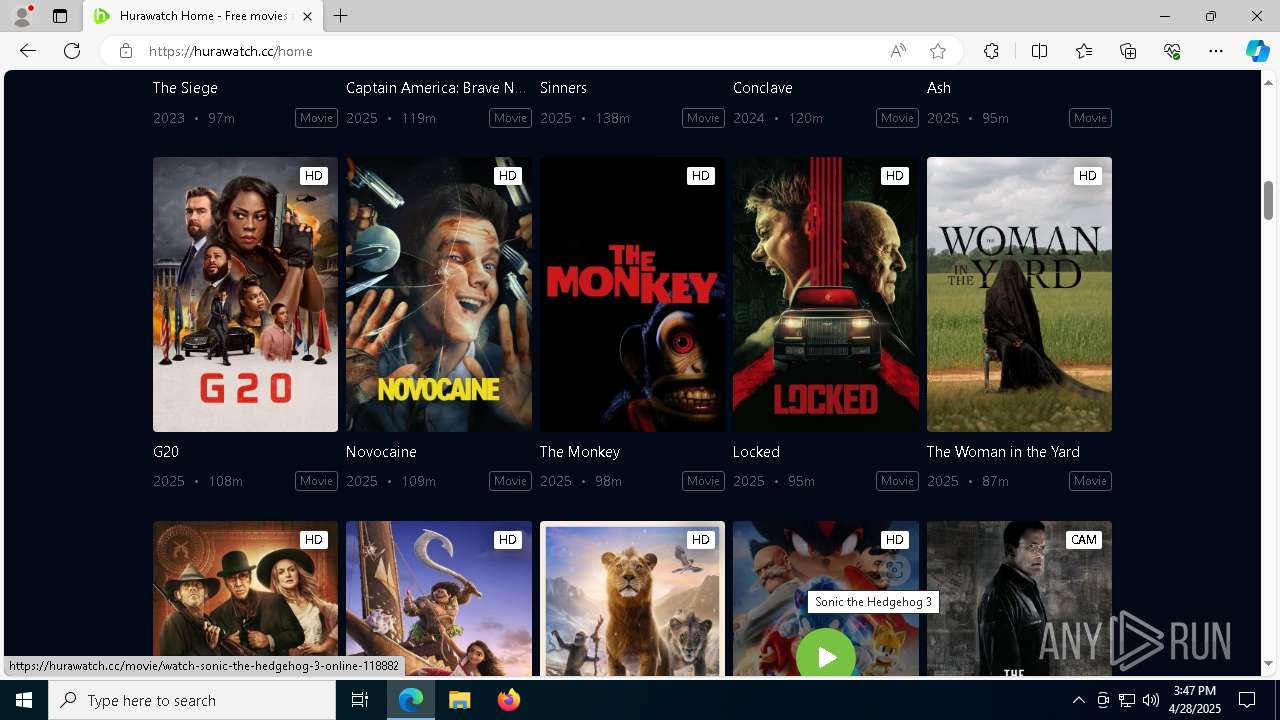The image size is (1280, 720).
Task: Open The Woman in the Yard title
Action: pos(1003,452)
